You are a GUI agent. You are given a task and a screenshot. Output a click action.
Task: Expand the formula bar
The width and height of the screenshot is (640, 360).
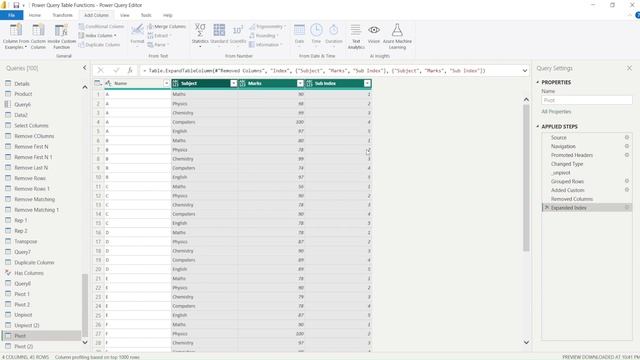[x=524, y=71]
